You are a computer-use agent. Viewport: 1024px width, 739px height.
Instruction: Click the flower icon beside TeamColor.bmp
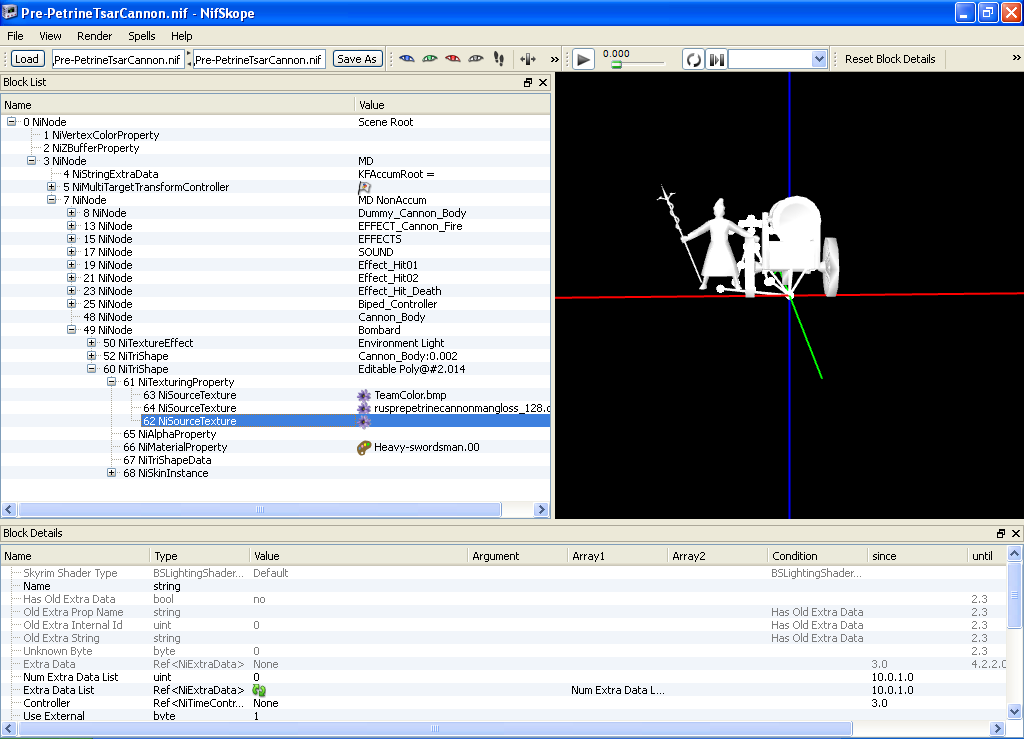pyautogui.click(x=364, y=396)
